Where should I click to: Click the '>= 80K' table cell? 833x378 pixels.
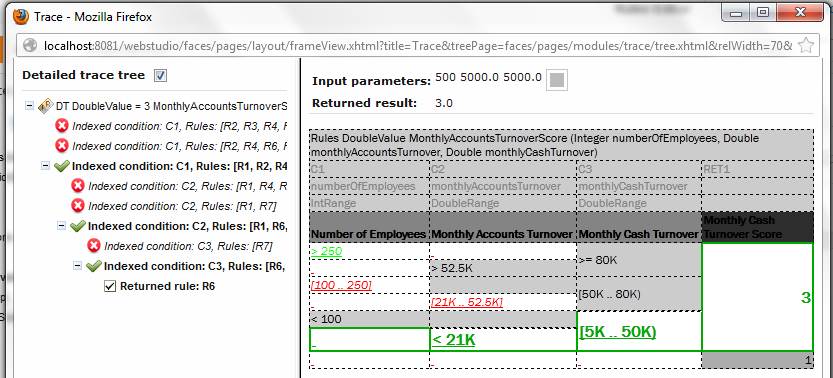639,260
